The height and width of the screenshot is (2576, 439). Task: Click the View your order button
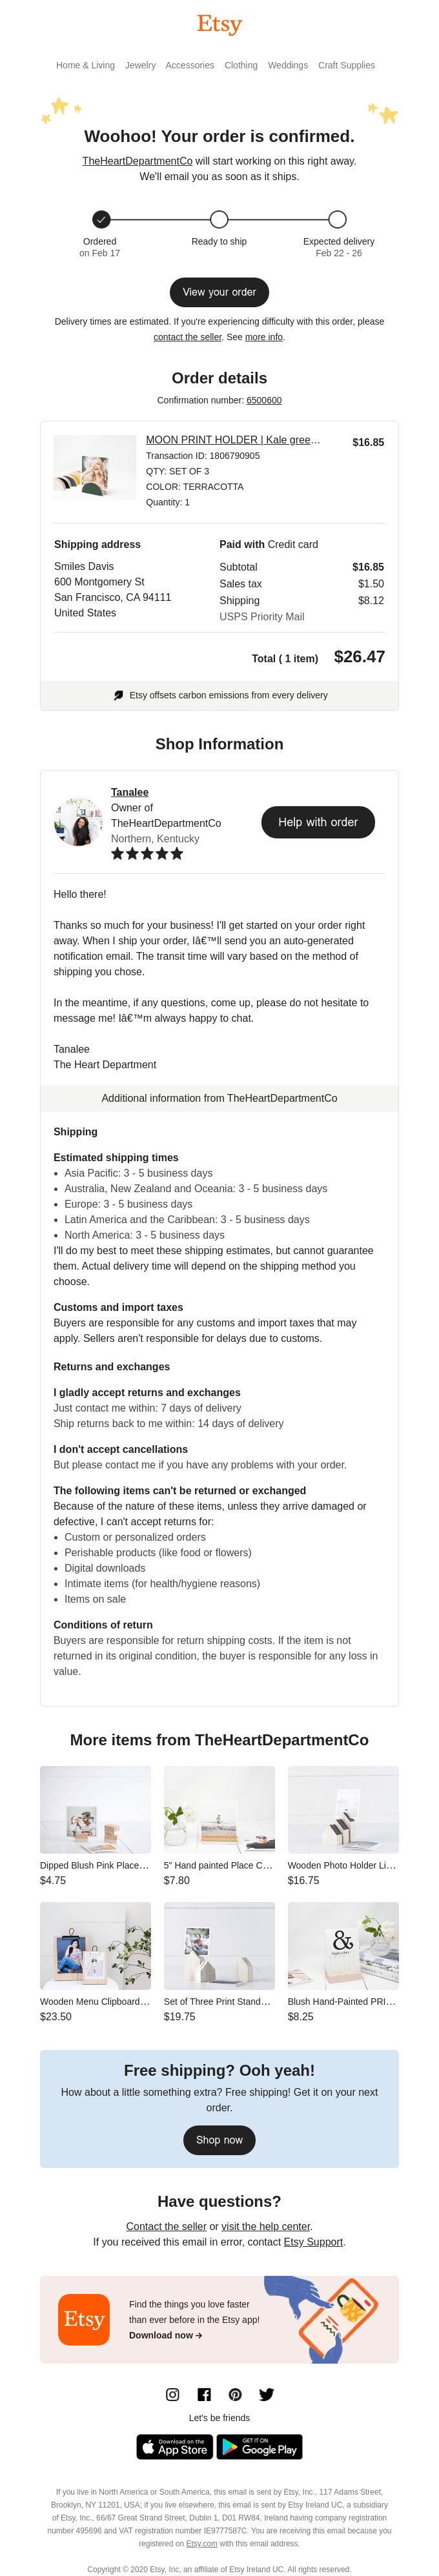(219, 293)
